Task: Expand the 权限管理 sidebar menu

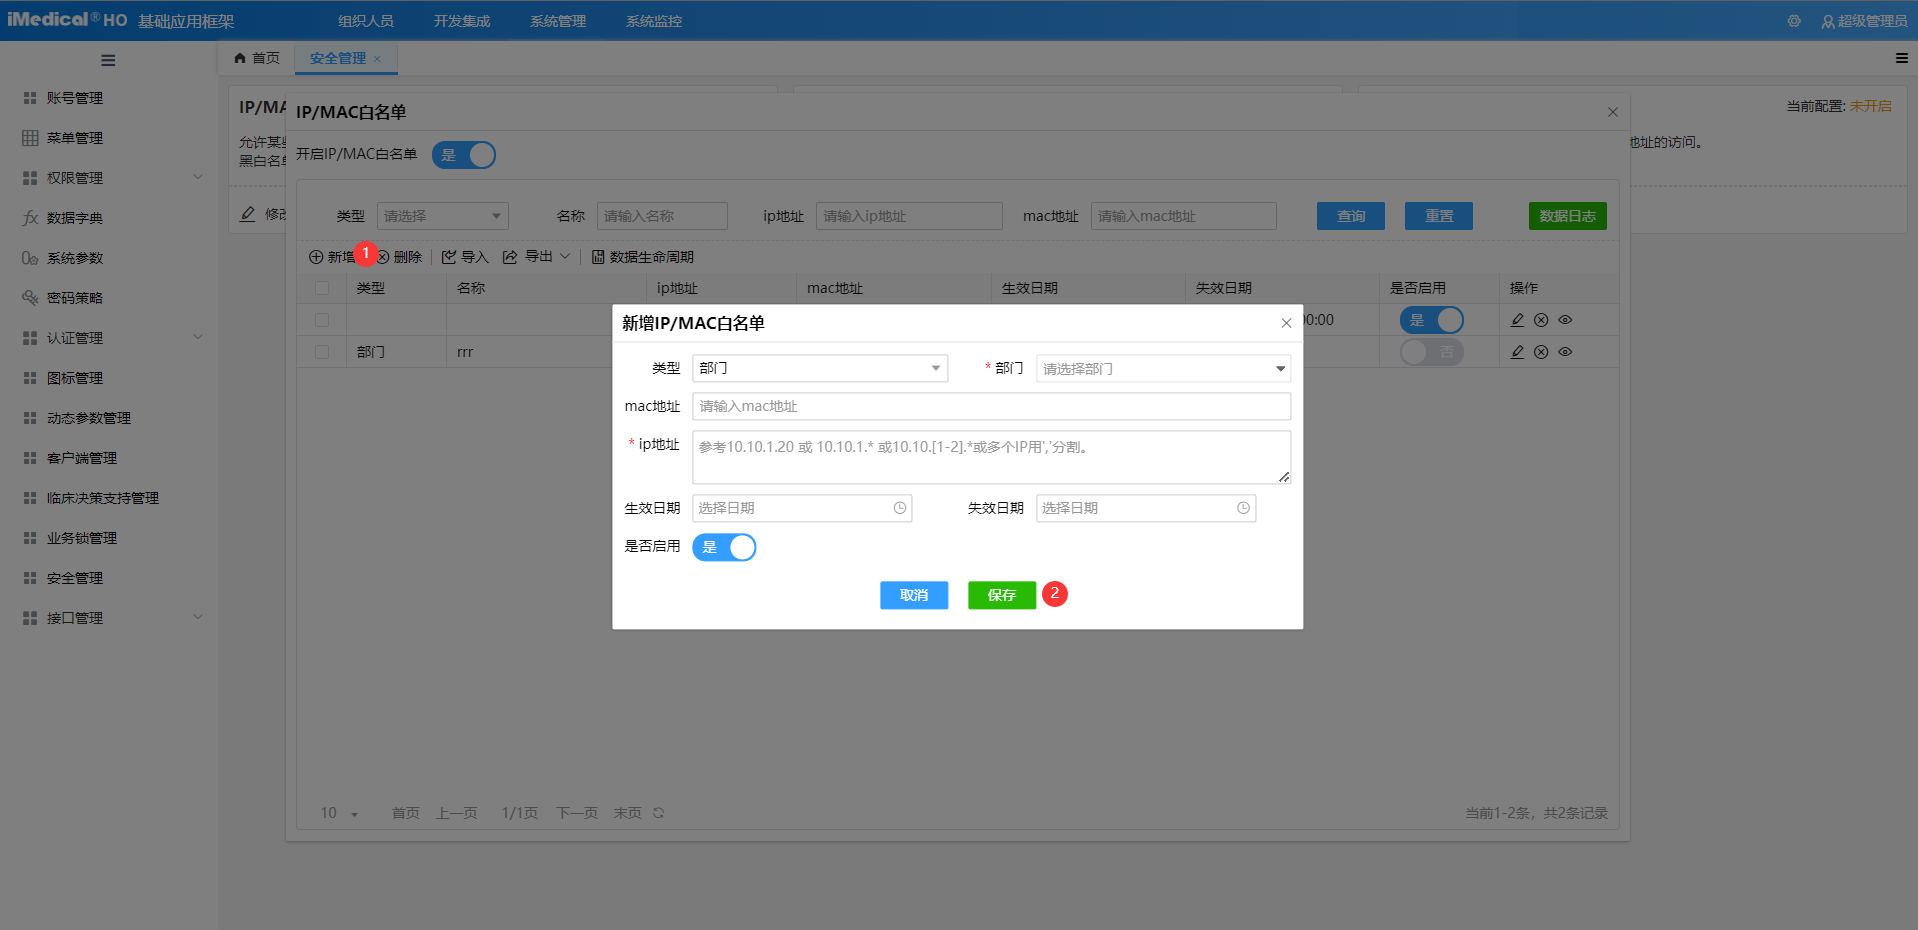Action: click(110, 178)
